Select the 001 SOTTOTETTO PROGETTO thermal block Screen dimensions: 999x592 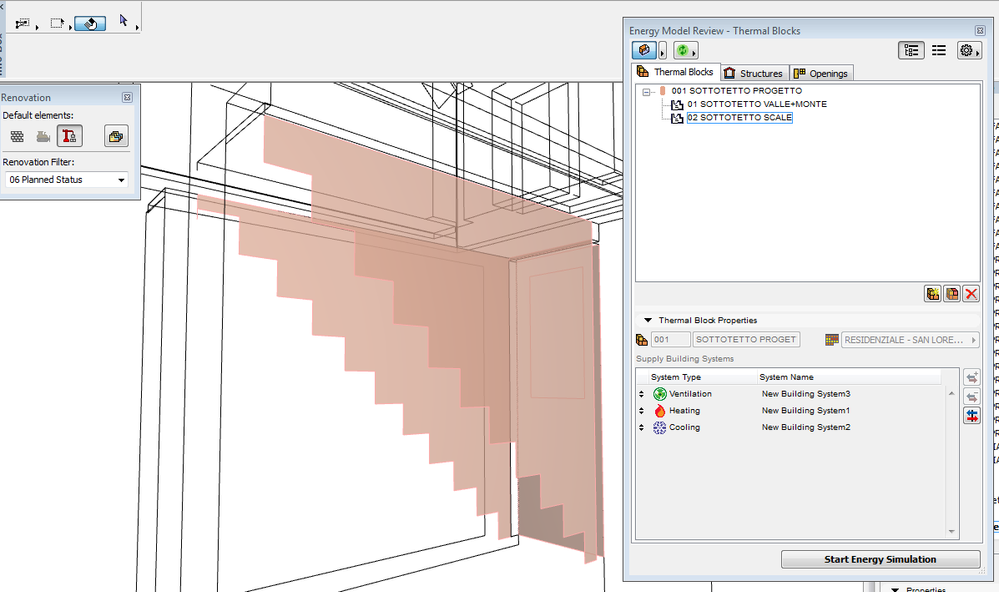click(736, 90)
